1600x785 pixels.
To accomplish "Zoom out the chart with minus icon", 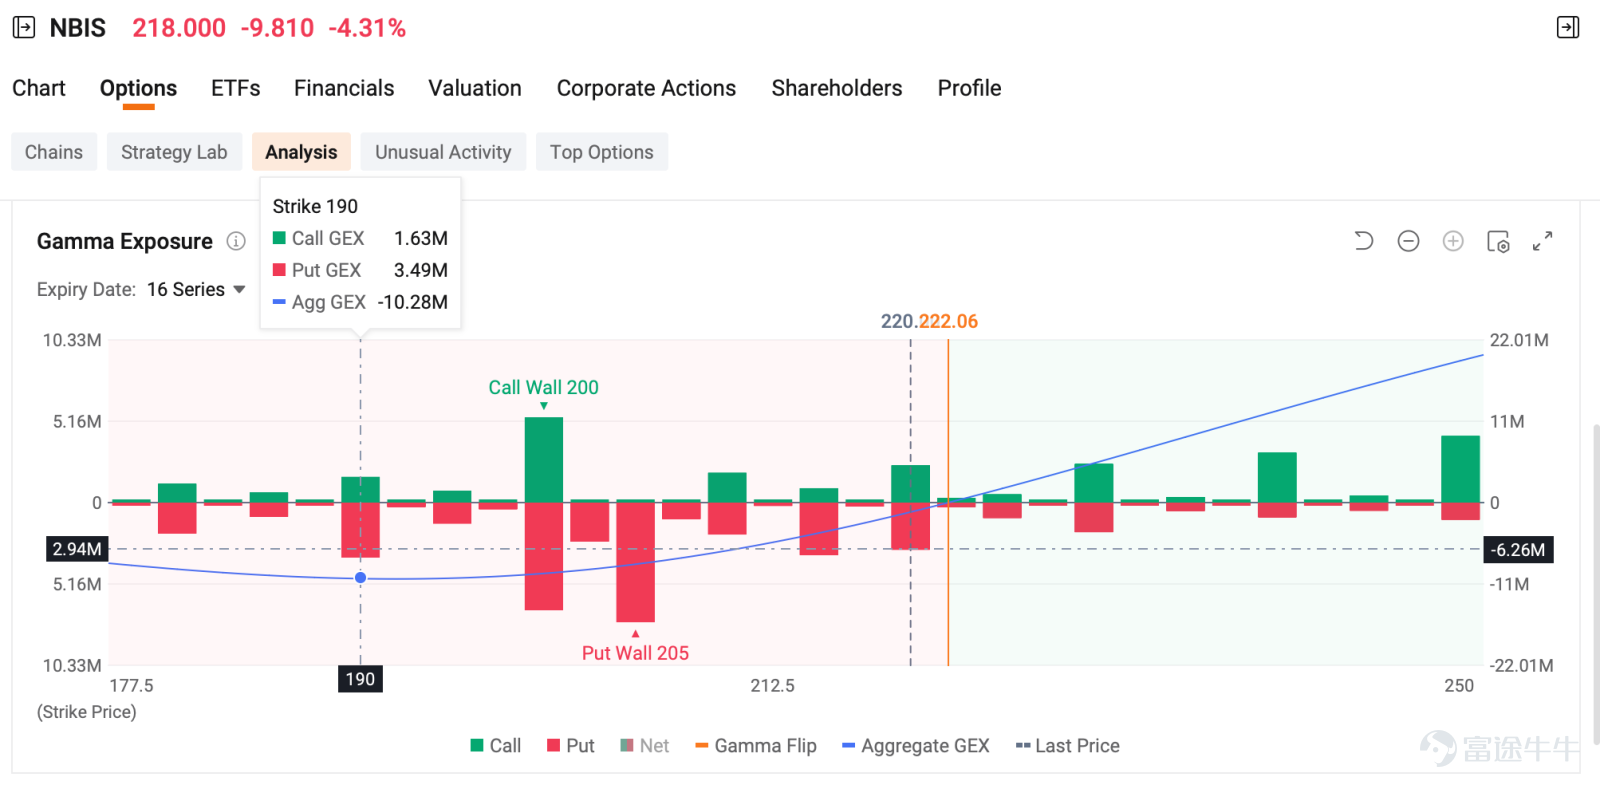I will tap(1408, 241).
